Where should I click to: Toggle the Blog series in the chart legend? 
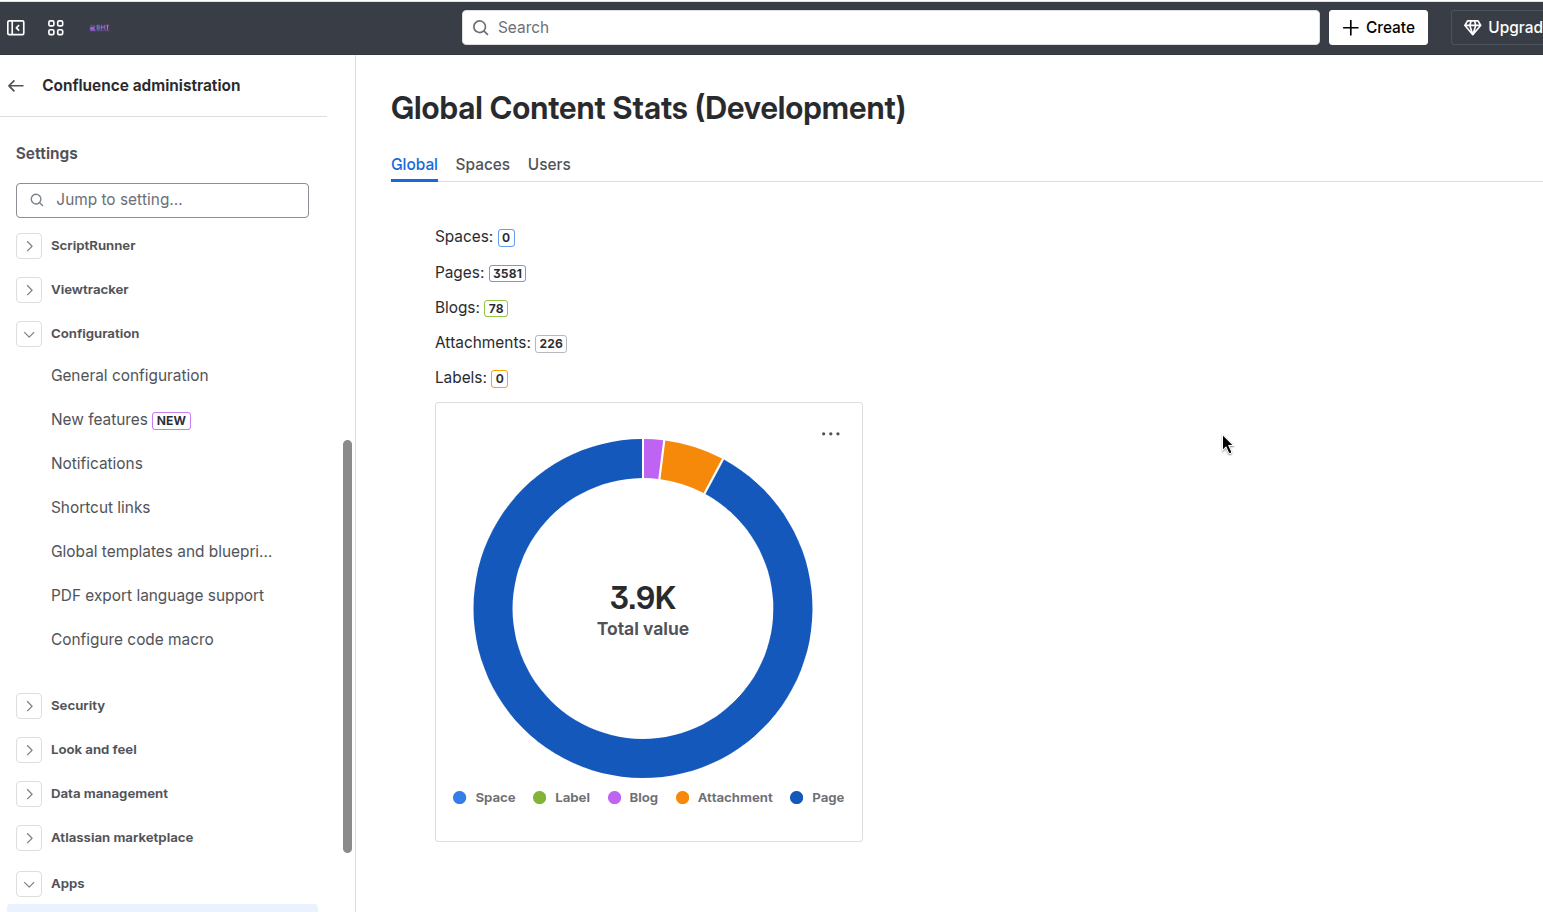(633, 798)
